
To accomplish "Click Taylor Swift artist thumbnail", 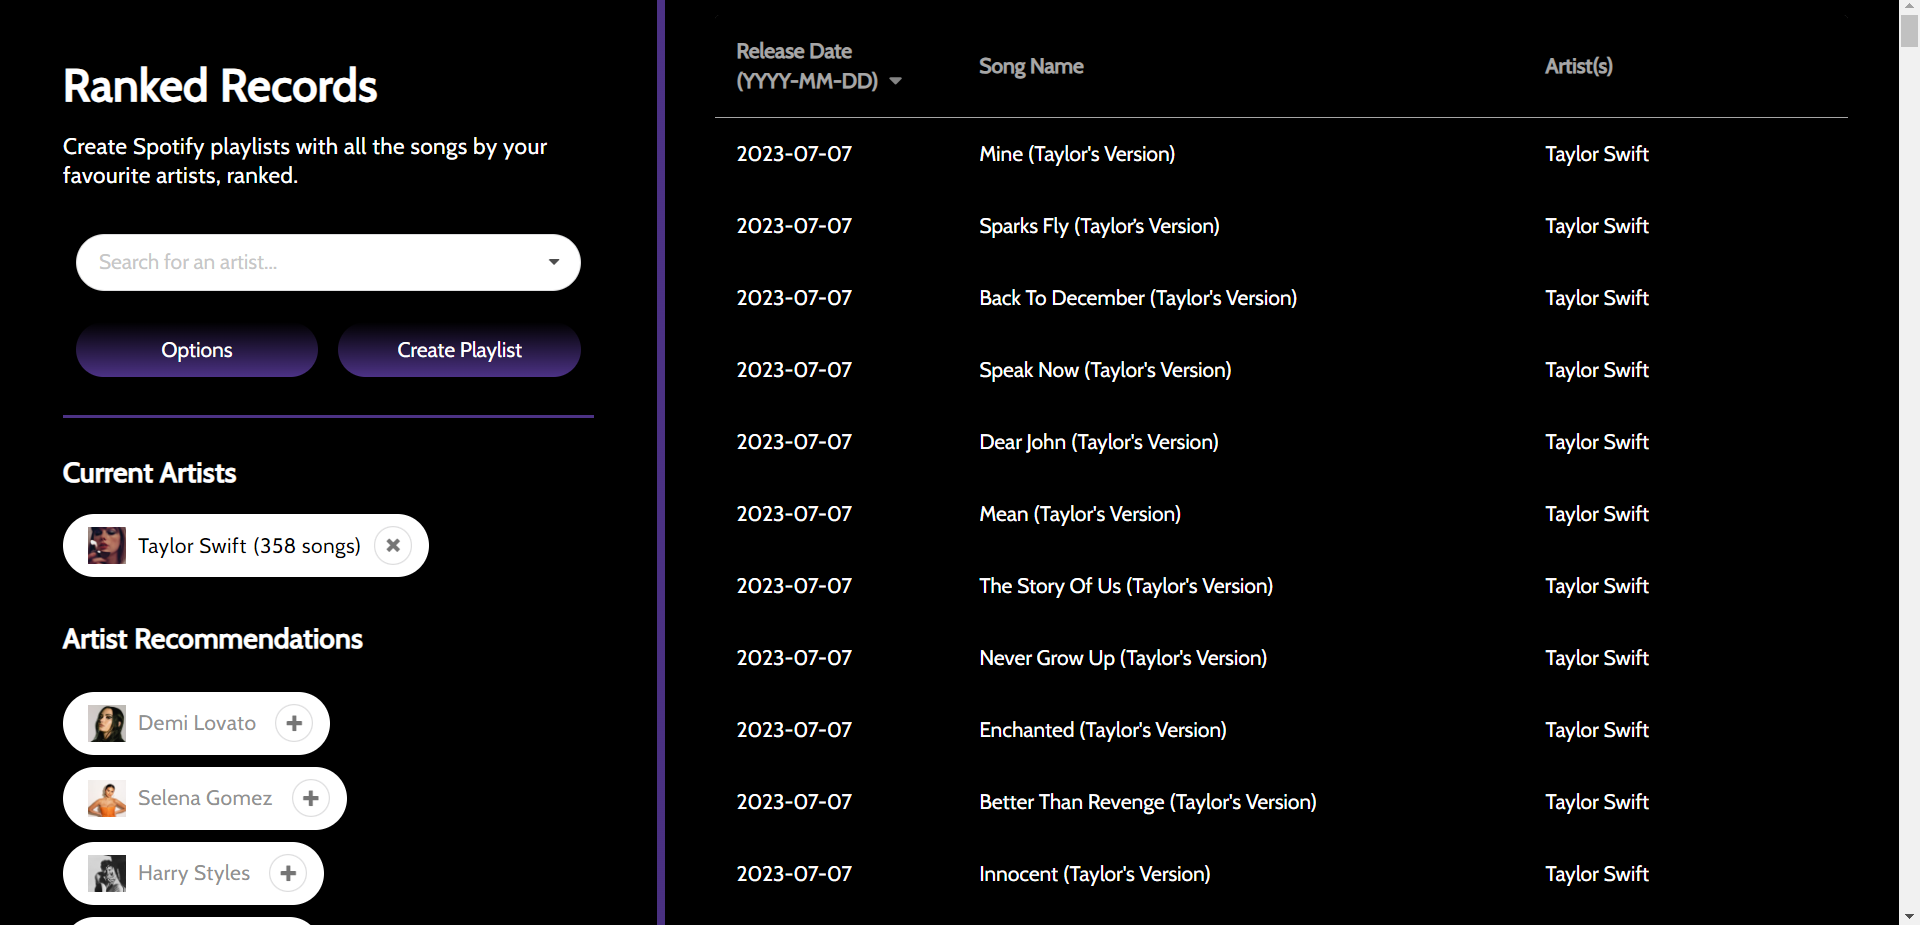I will [107, 546].
